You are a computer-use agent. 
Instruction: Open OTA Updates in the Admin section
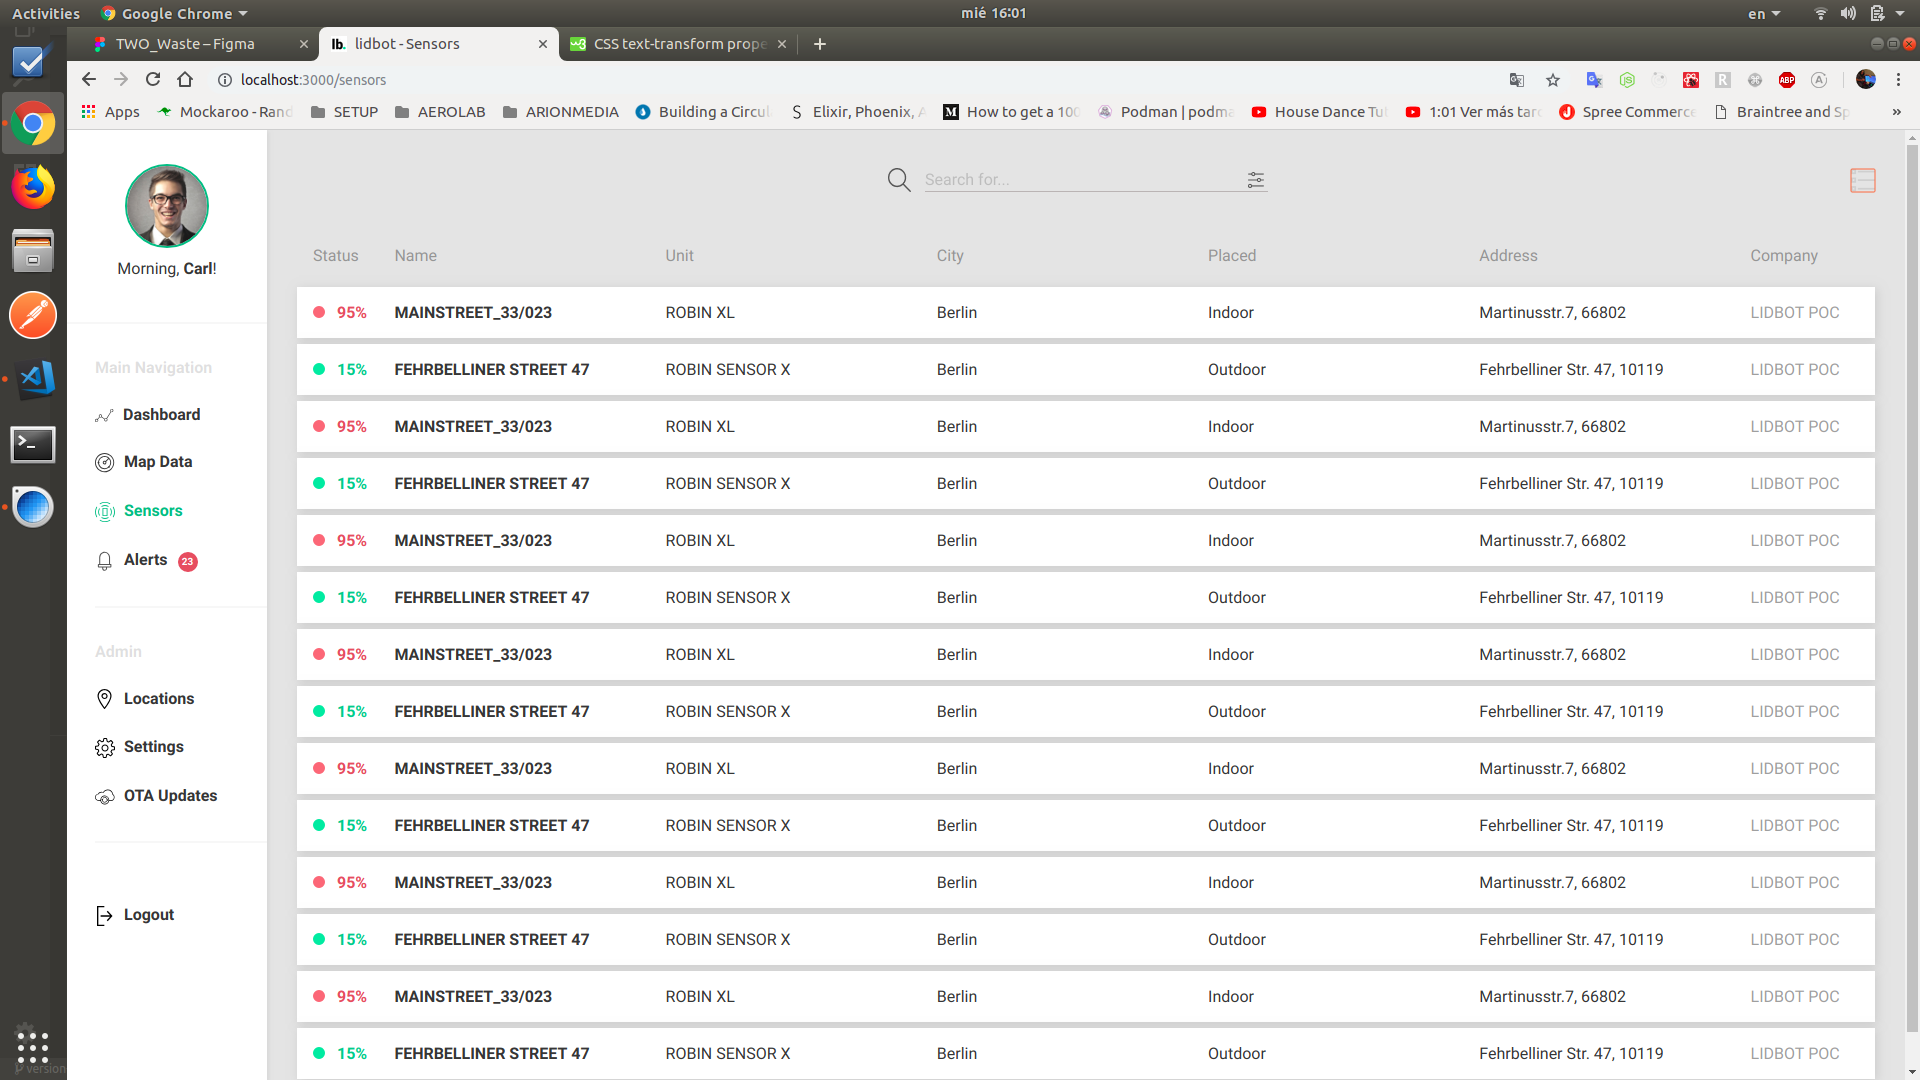[x=170, y=795]
